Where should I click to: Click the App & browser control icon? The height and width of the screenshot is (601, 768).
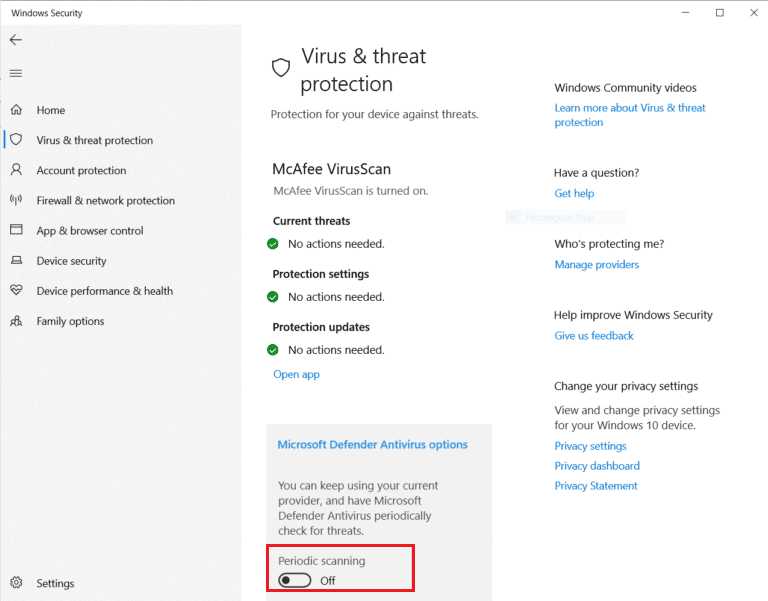16,230
